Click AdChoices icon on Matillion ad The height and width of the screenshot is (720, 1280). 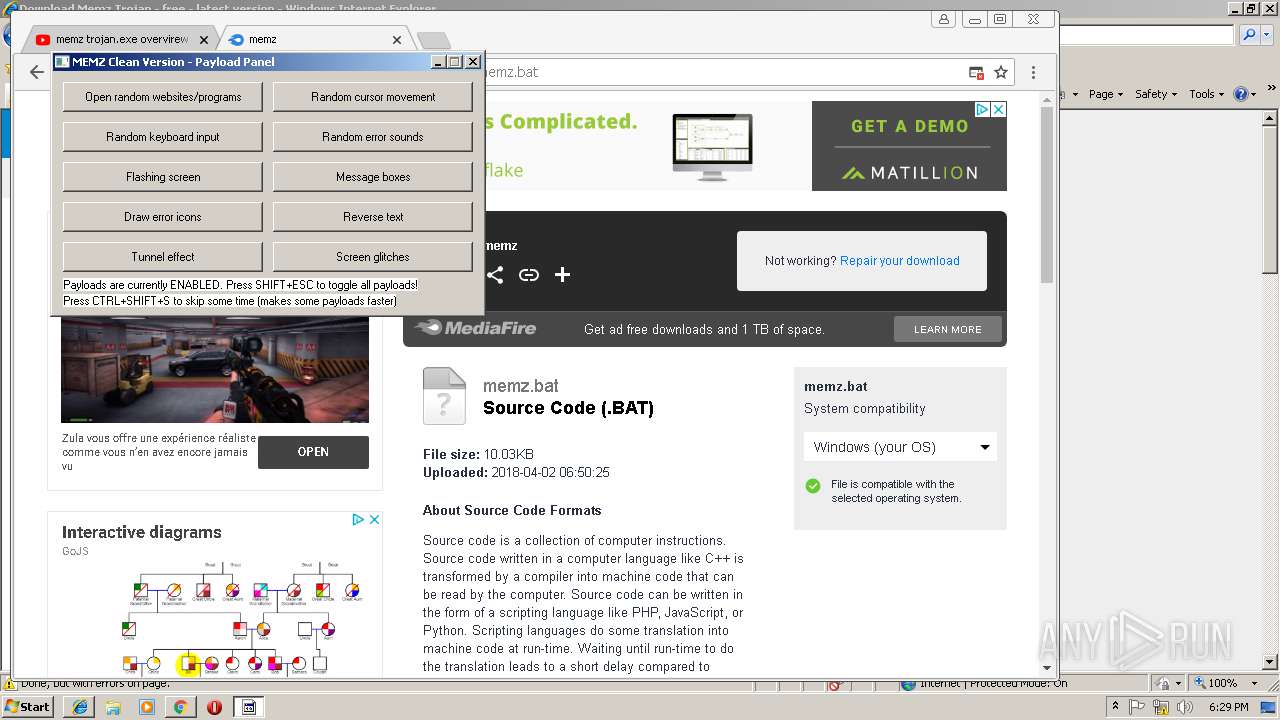[983, 110]
